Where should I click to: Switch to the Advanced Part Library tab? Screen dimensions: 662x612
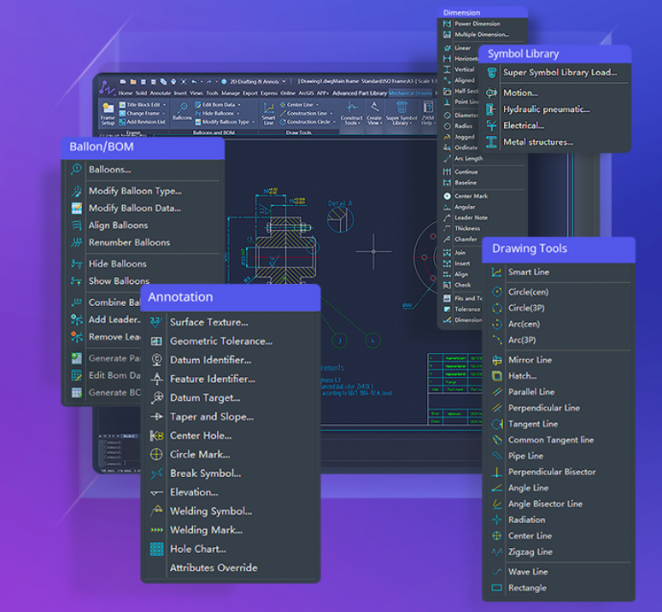(359, 93)
